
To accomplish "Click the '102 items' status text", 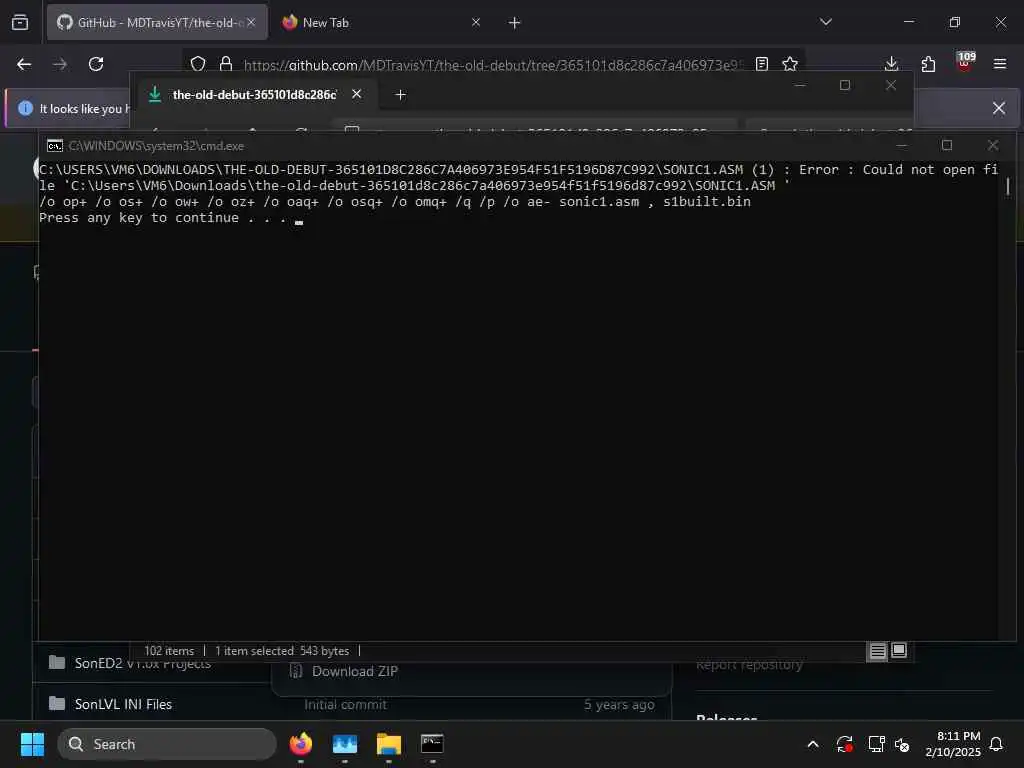I will click(169, 651).
